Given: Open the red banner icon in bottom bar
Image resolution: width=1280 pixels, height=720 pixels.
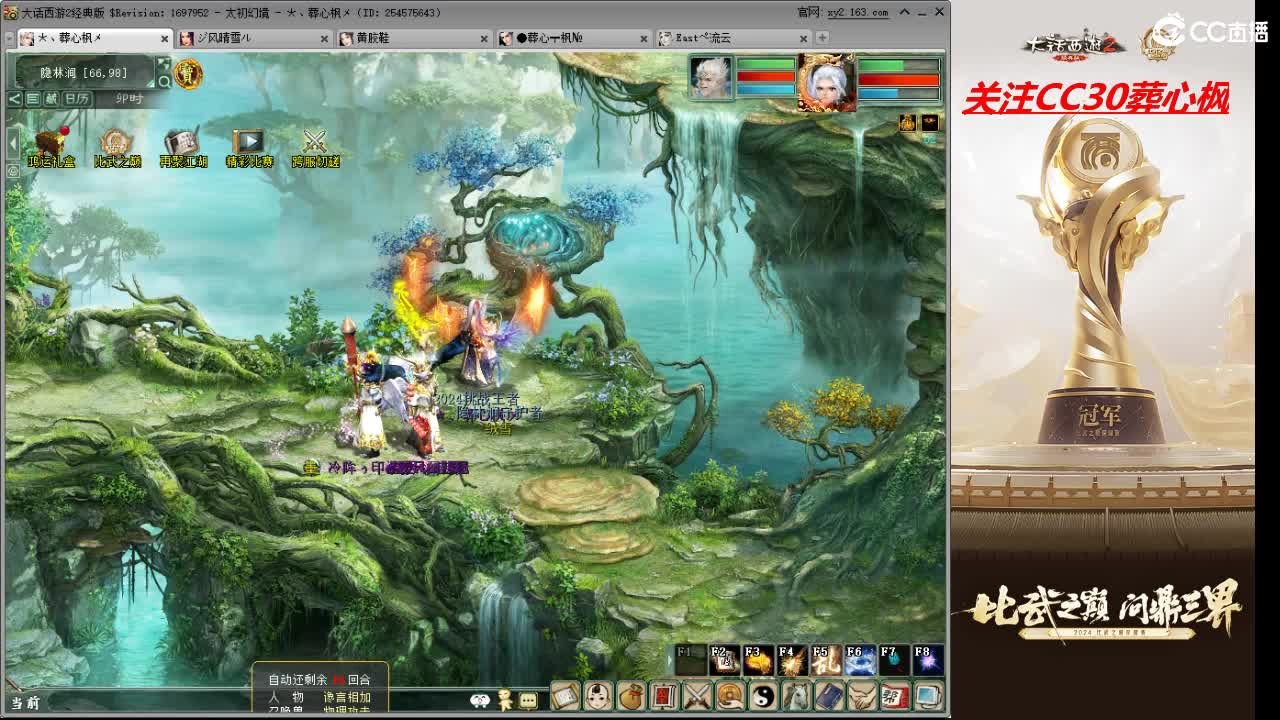Looking at the screenshot, I should (664, 695).
